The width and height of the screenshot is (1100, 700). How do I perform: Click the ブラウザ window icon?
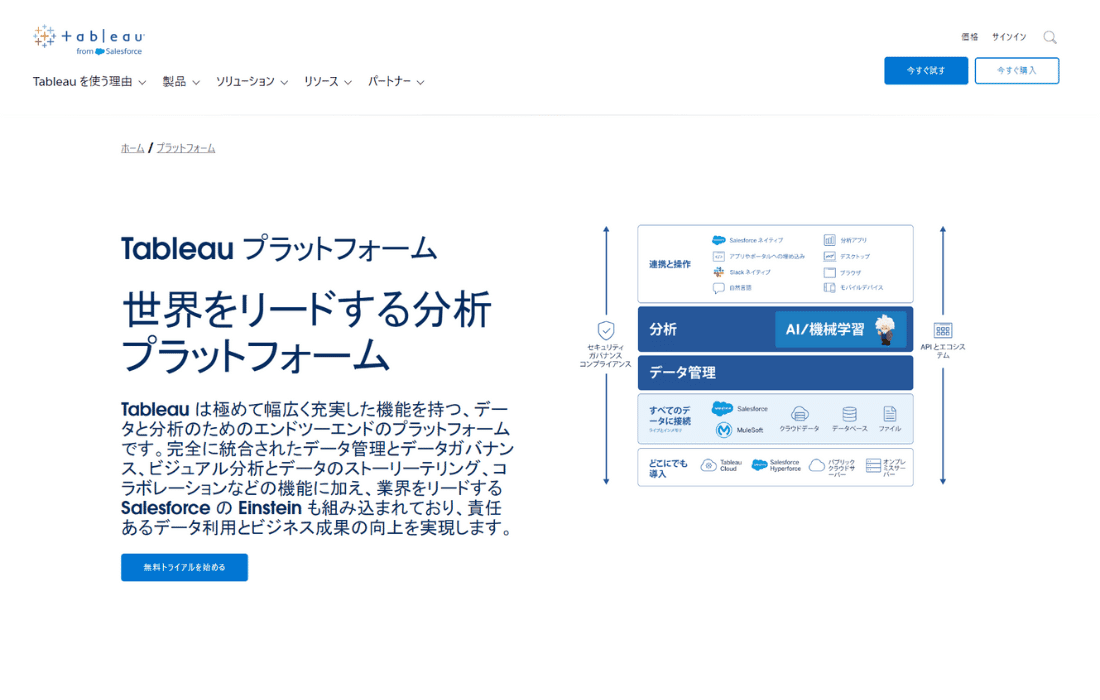click(829, 272)
